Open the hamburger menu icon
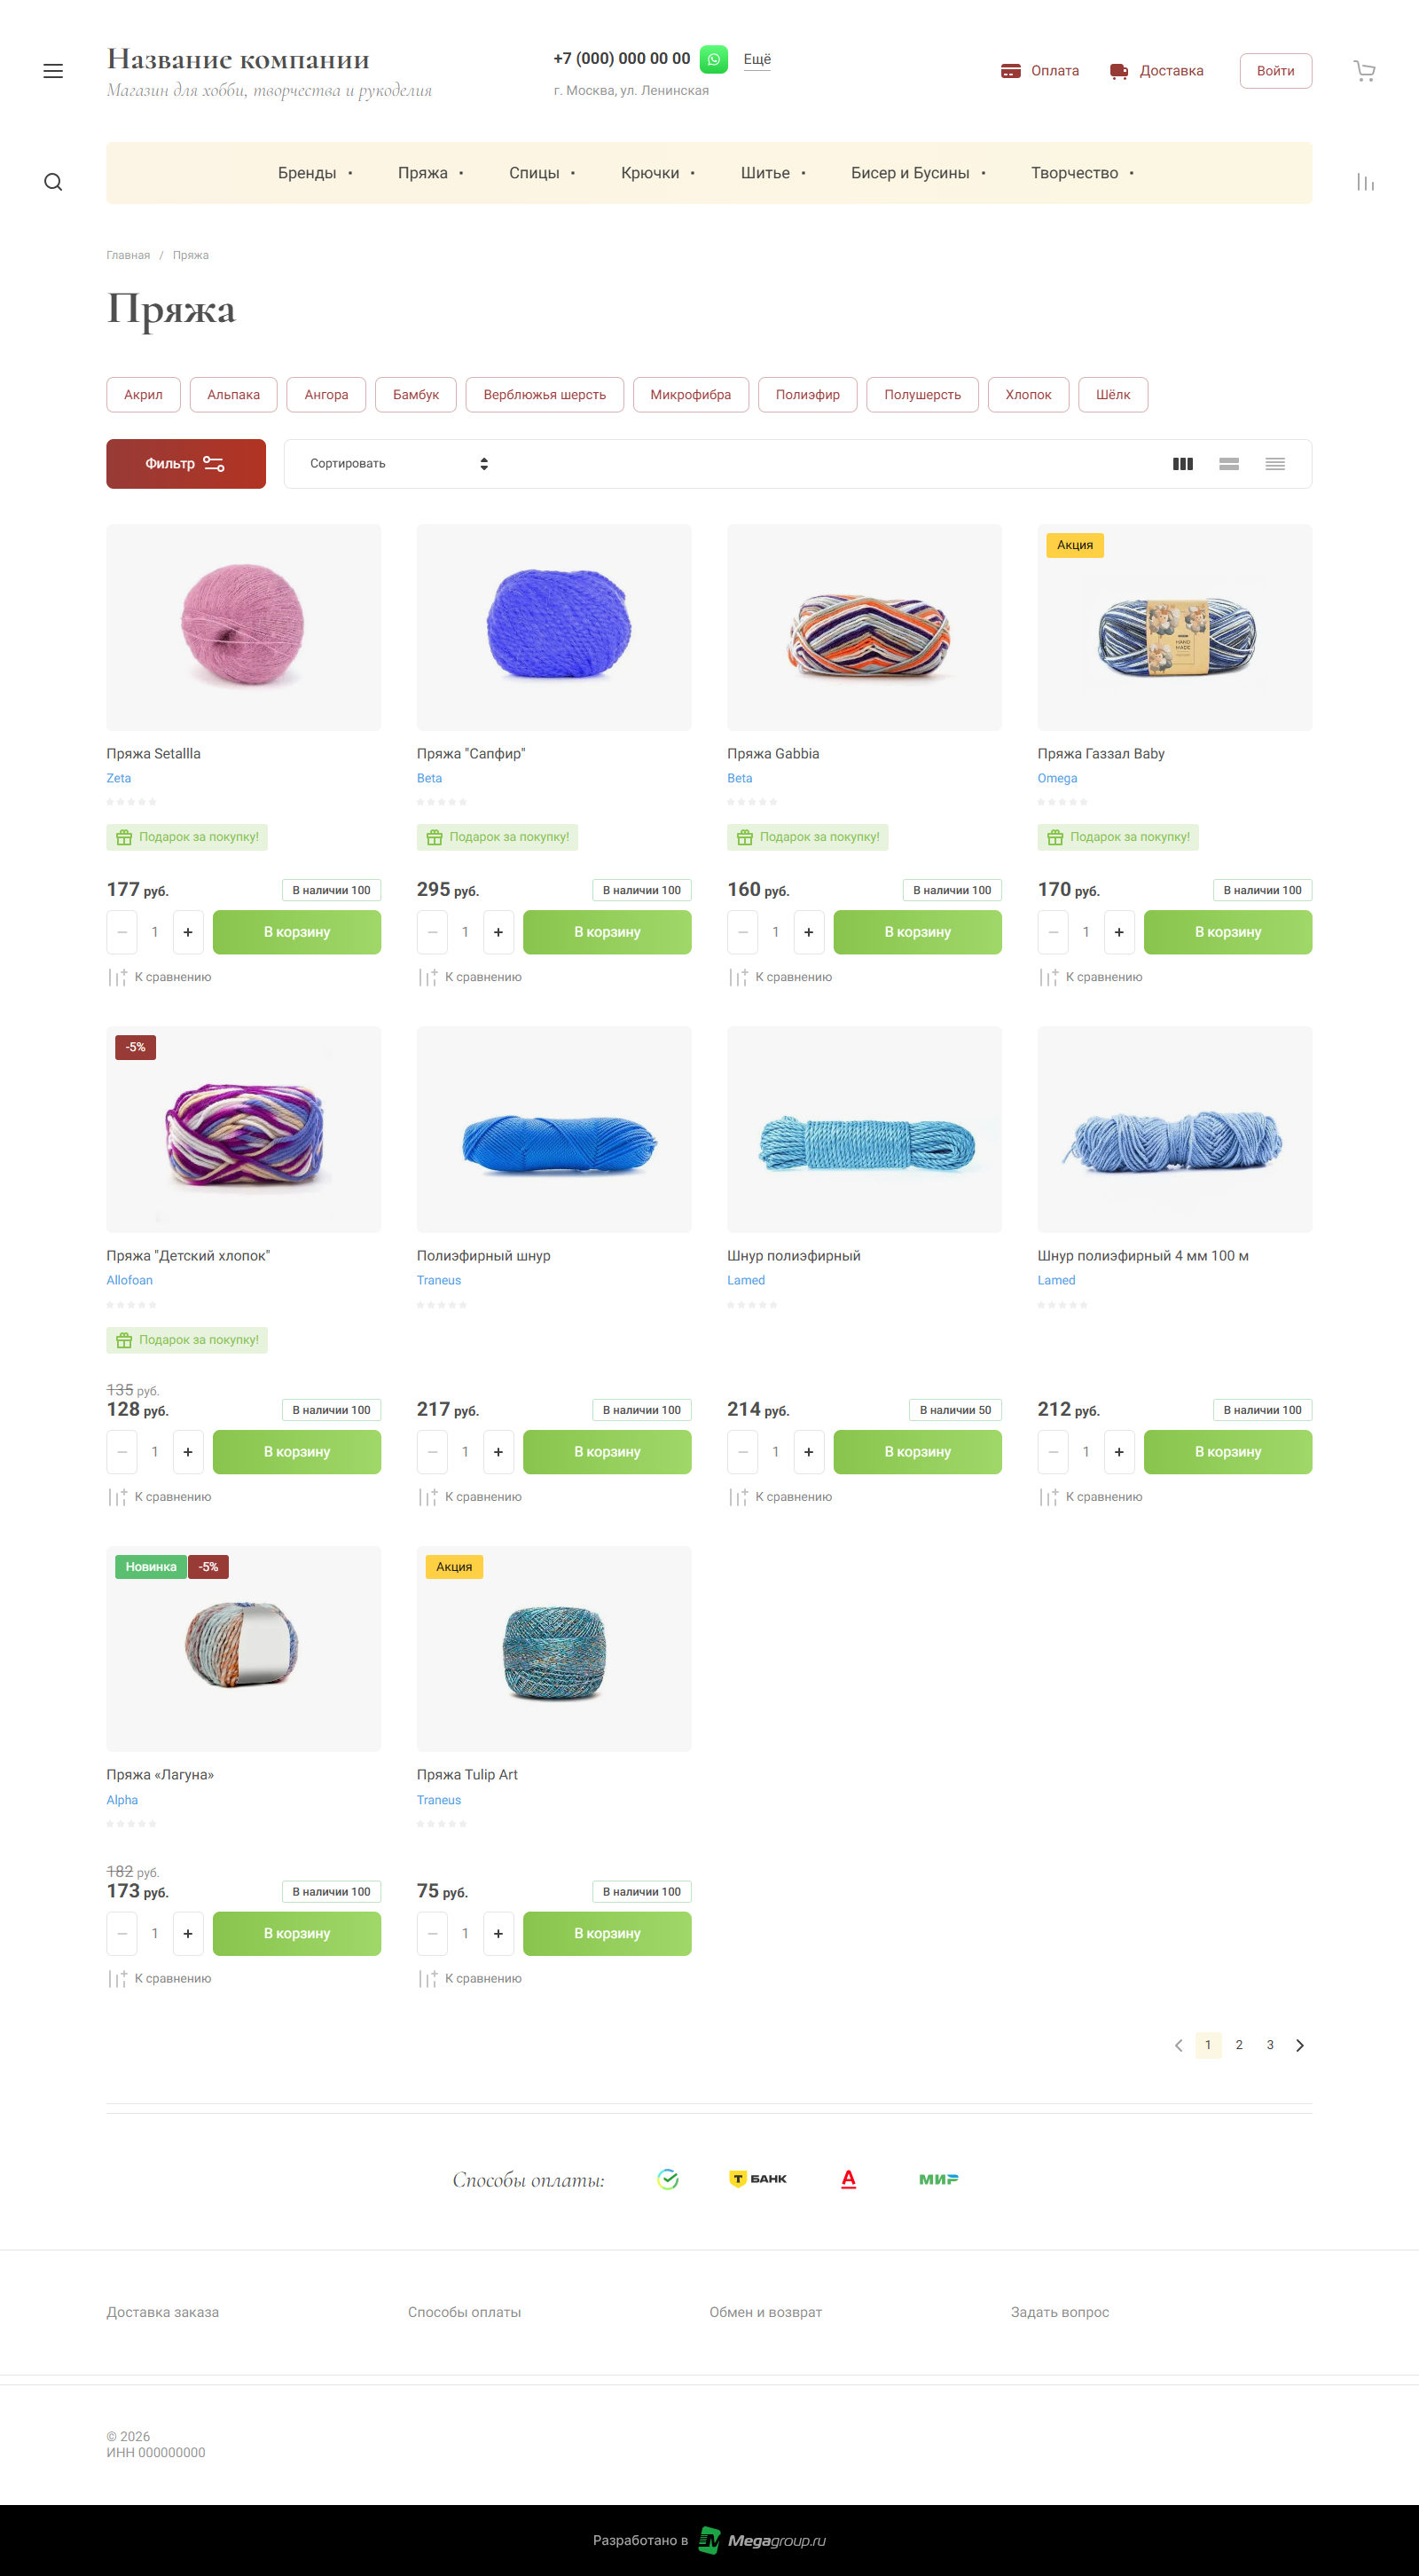 pos(53,71)
